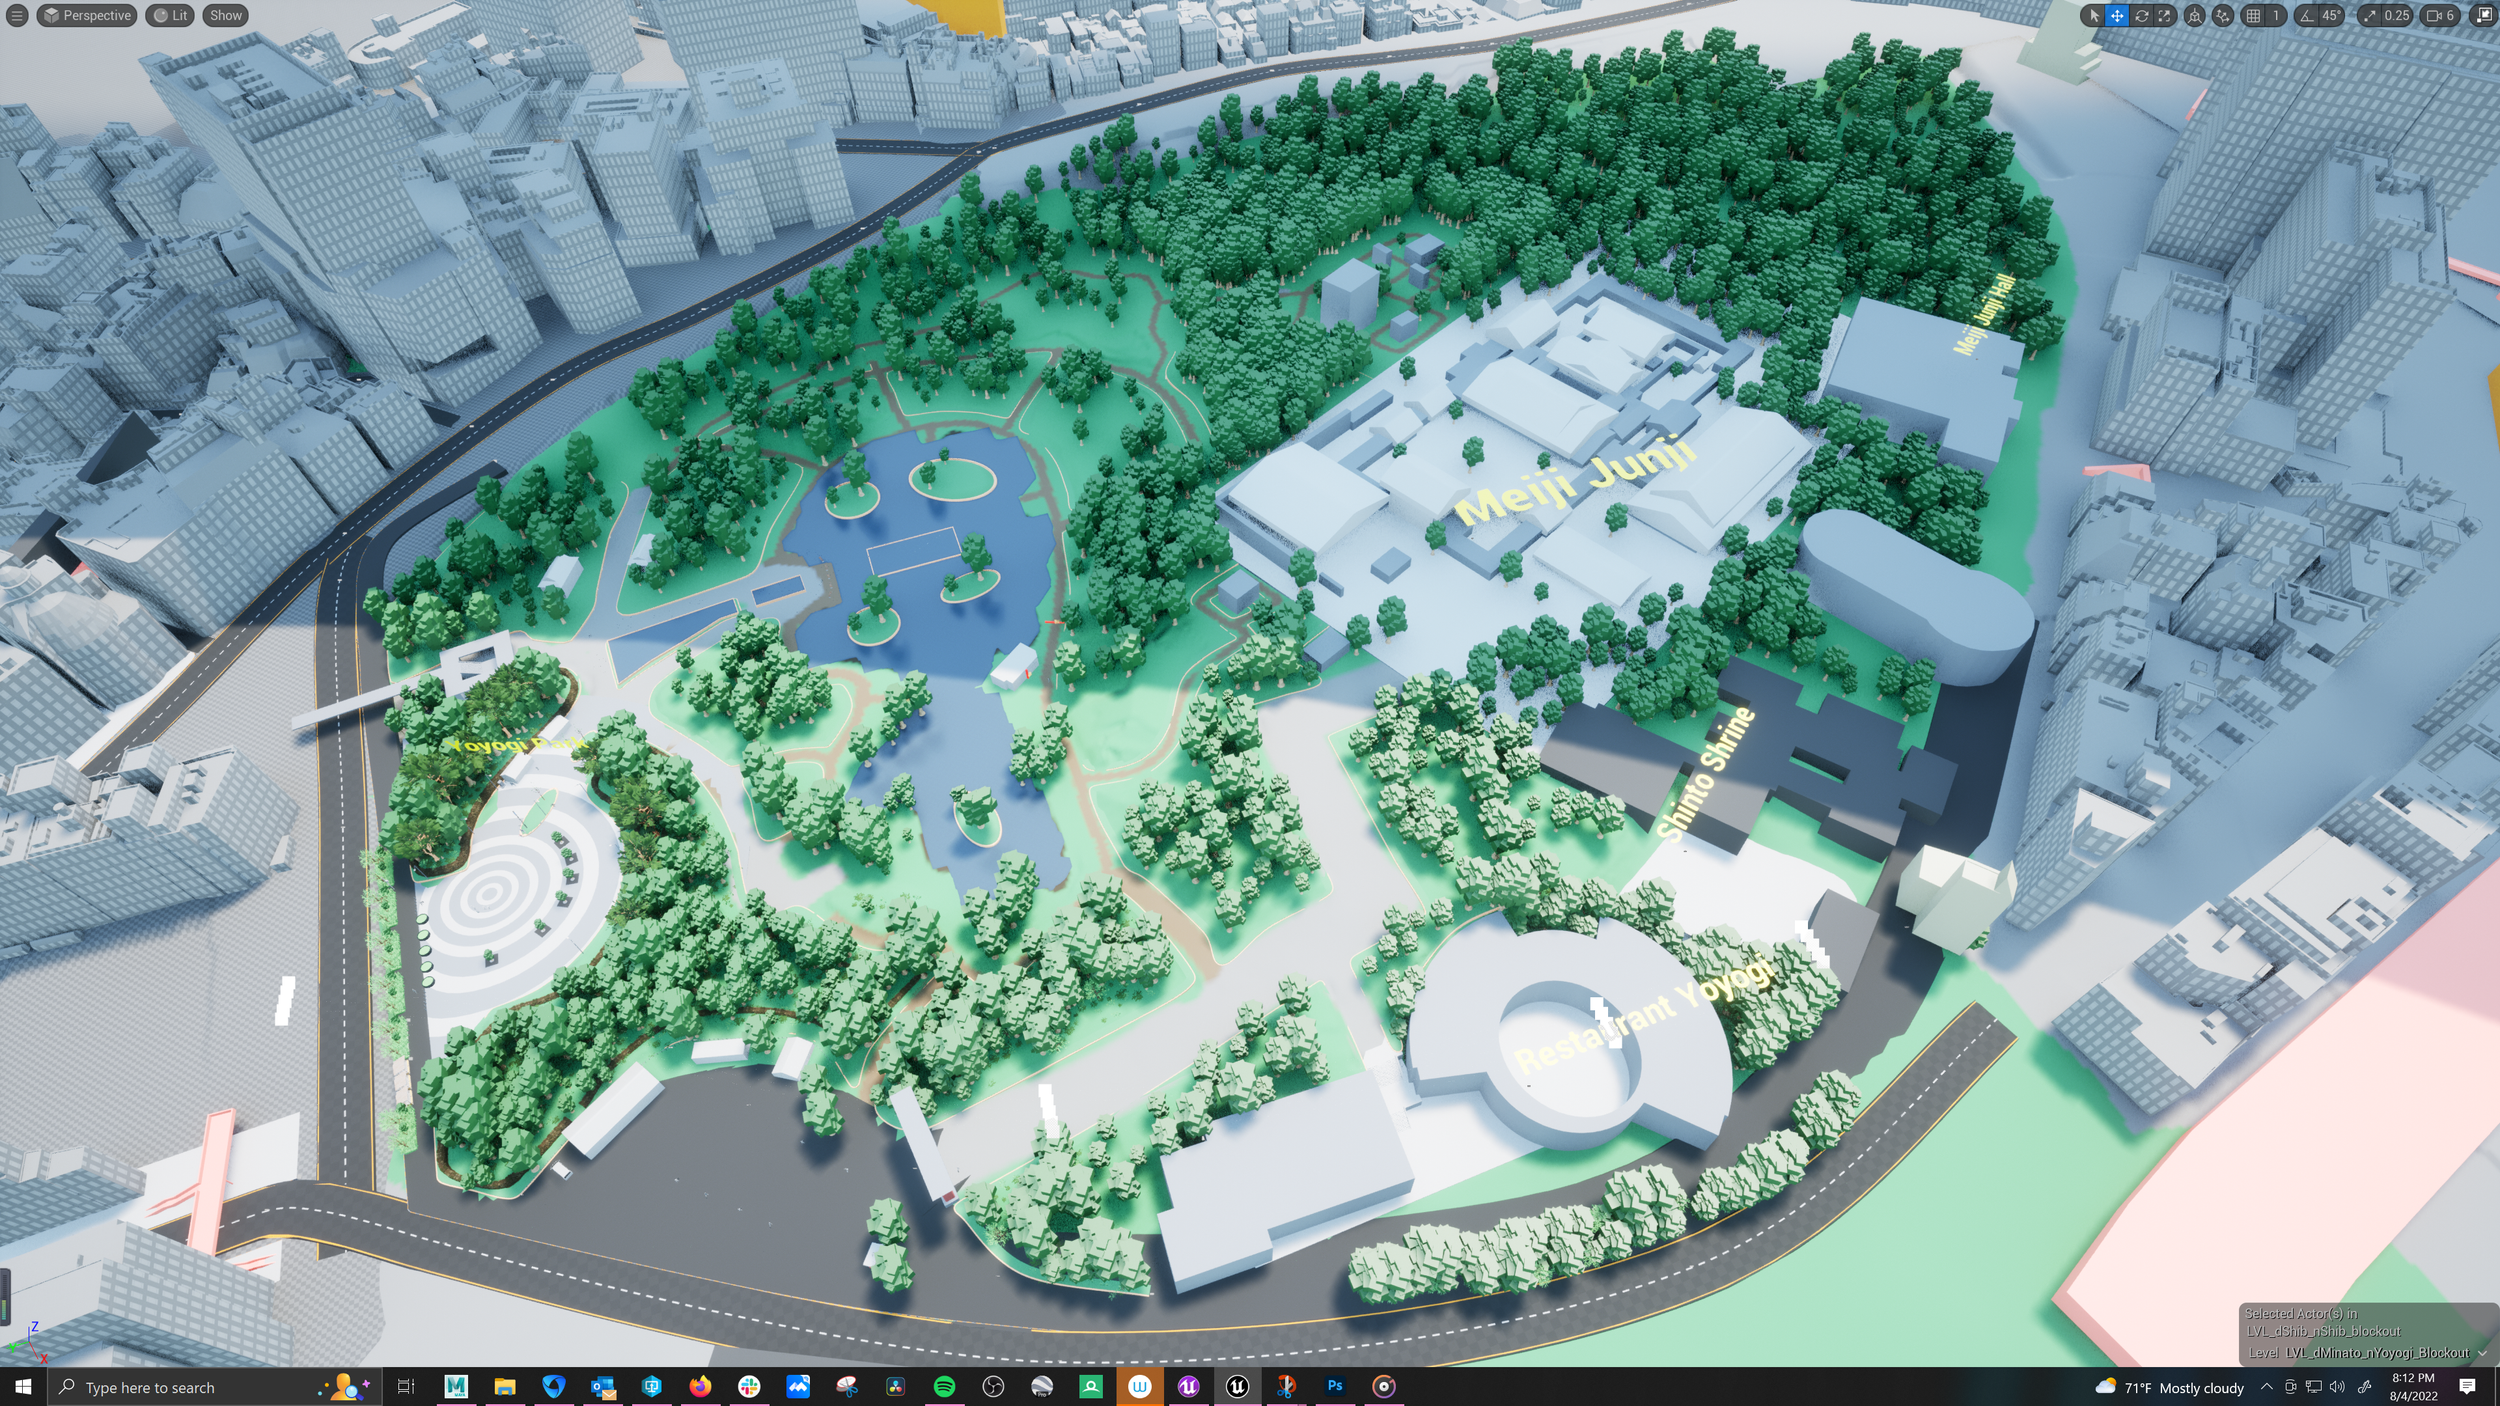The height and width of the screenshot is (1406, 2500).
Task: Activate the Translate move tool
Action: [2116, 15]
